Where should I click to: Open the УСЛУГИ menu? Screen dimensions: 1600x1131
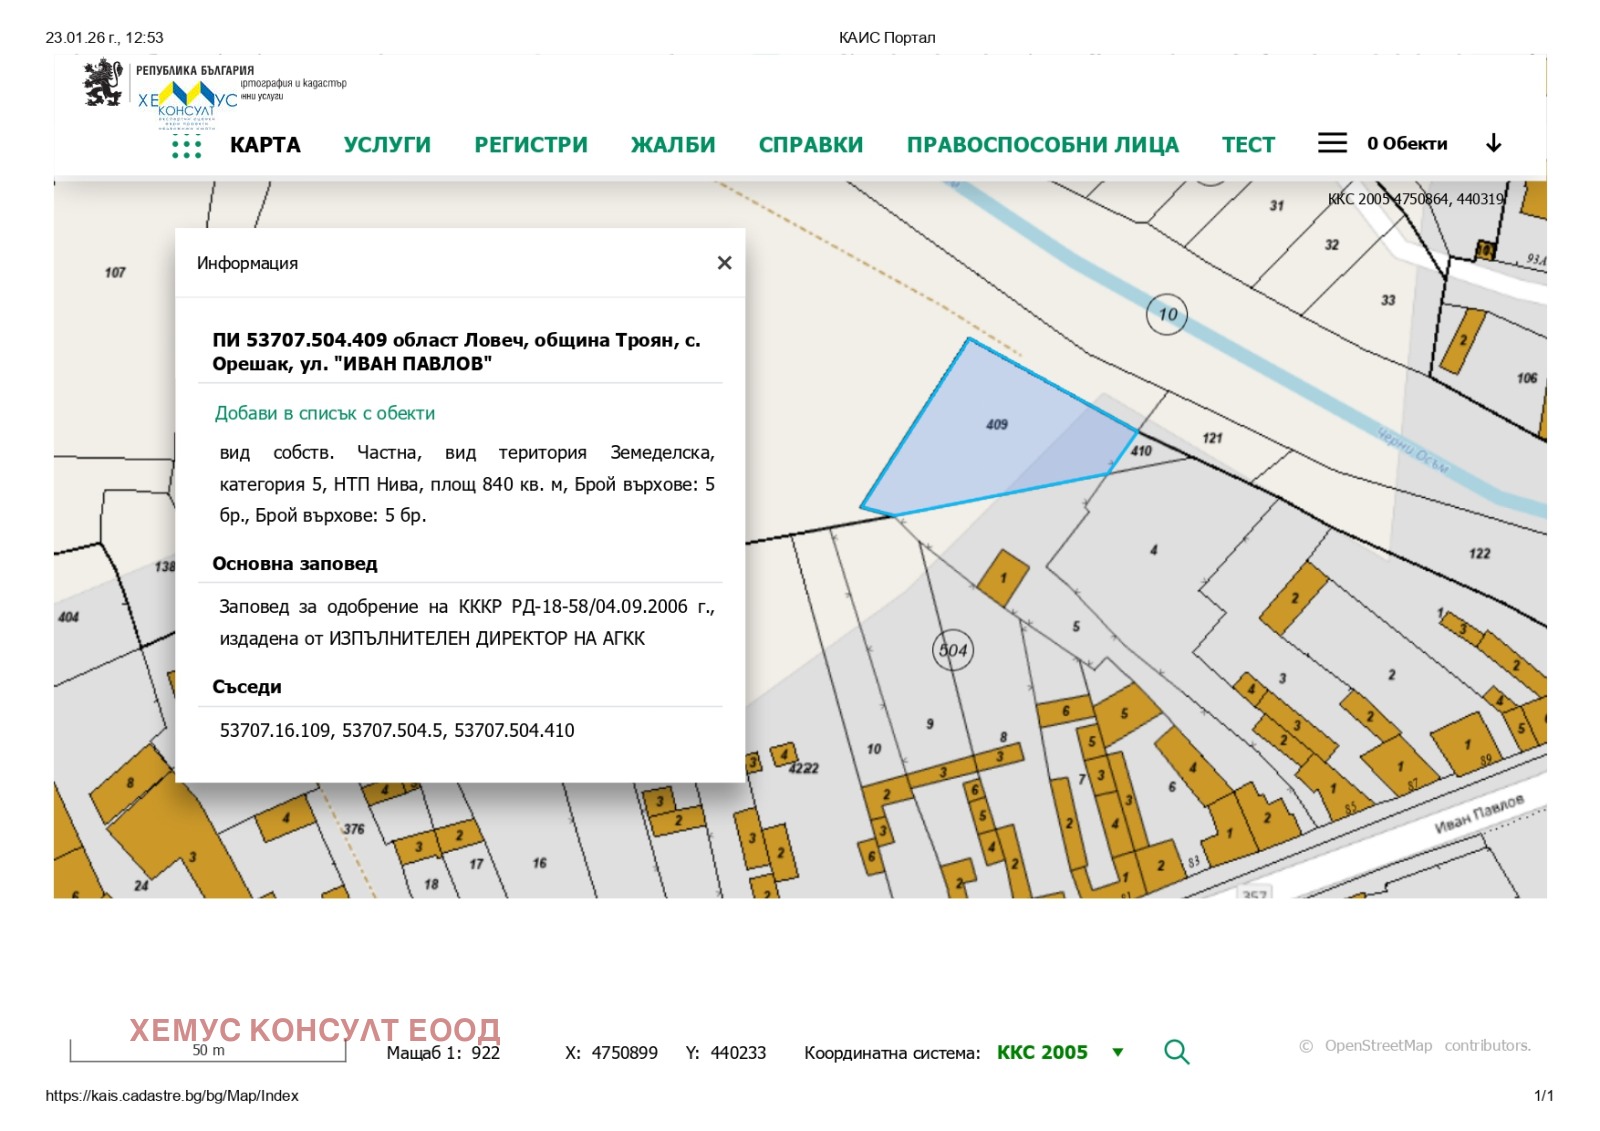(x=387, y=145)
